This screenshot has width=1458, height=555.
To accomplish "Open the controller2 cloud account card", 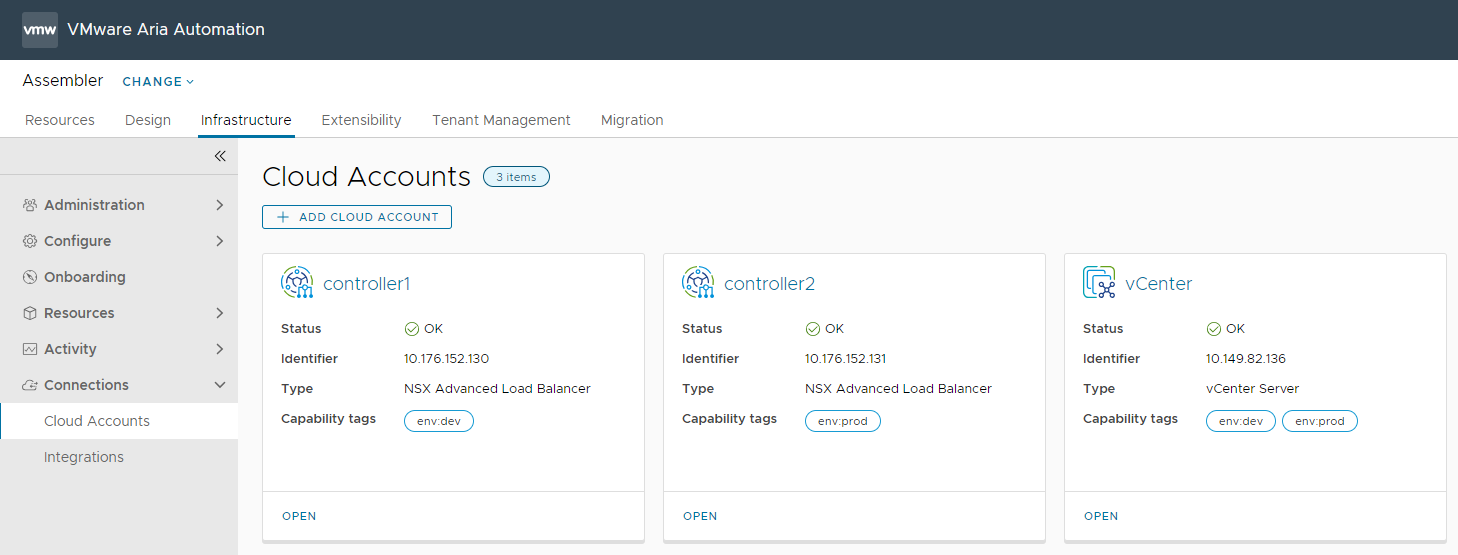I will coord(700,516).
